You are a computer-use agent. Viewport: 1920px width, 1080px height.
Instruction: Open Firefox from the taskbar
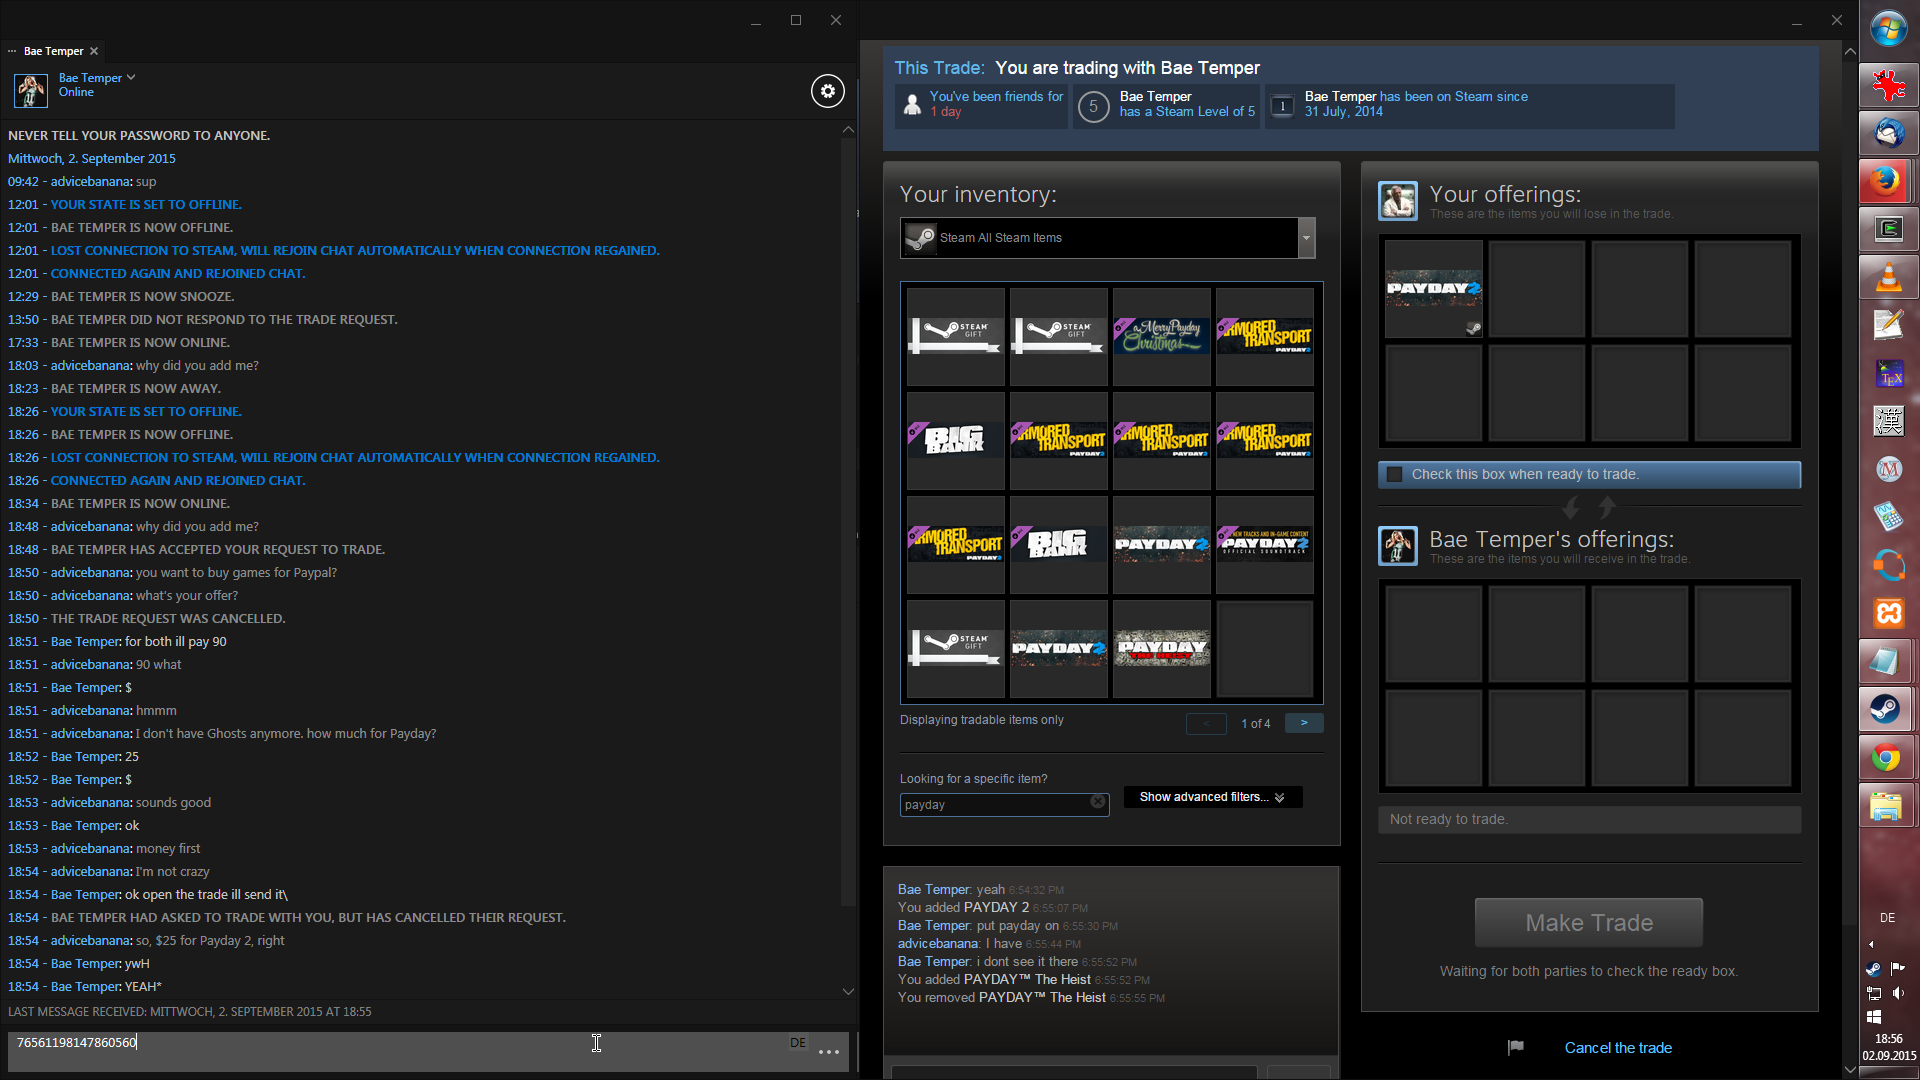[x=1886, y=181]
